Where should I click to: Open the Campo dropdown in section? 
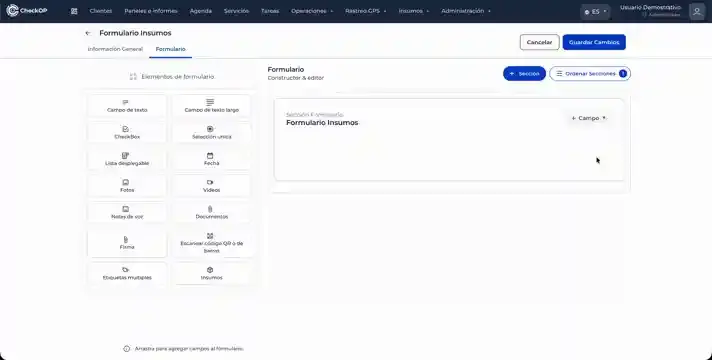pos(589,118)
